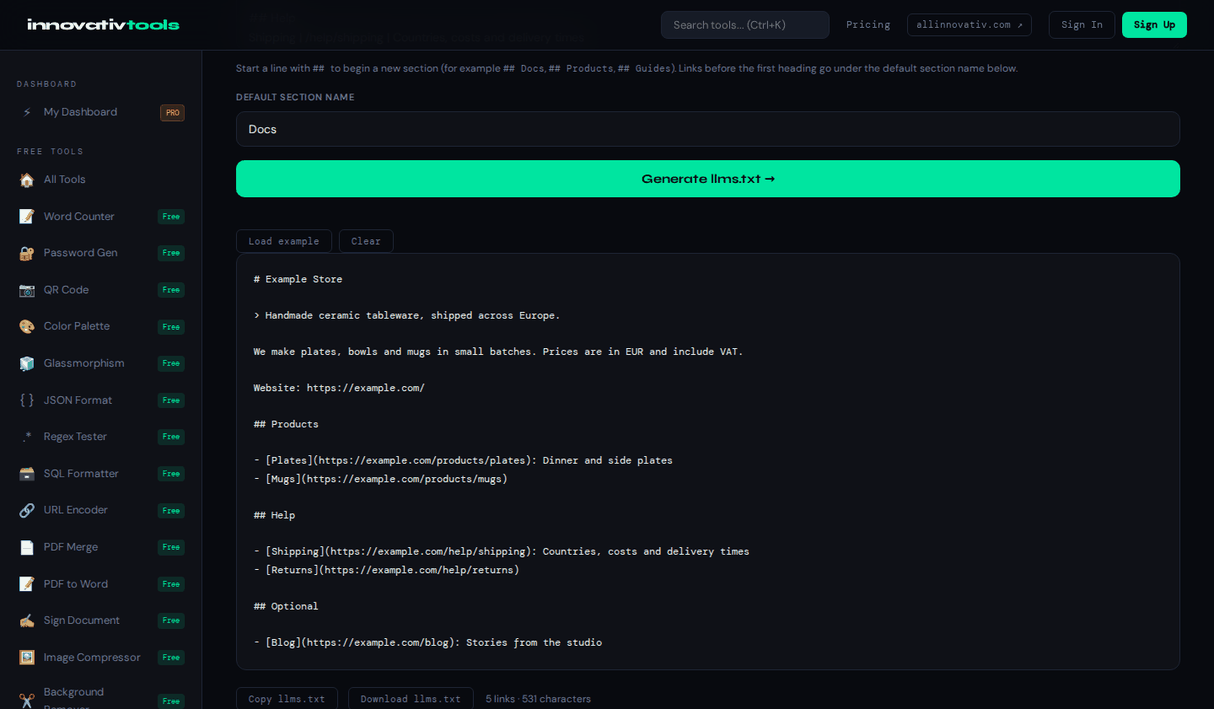
Task: Click the Image Compressor picture icon
Action: (27, 657)
